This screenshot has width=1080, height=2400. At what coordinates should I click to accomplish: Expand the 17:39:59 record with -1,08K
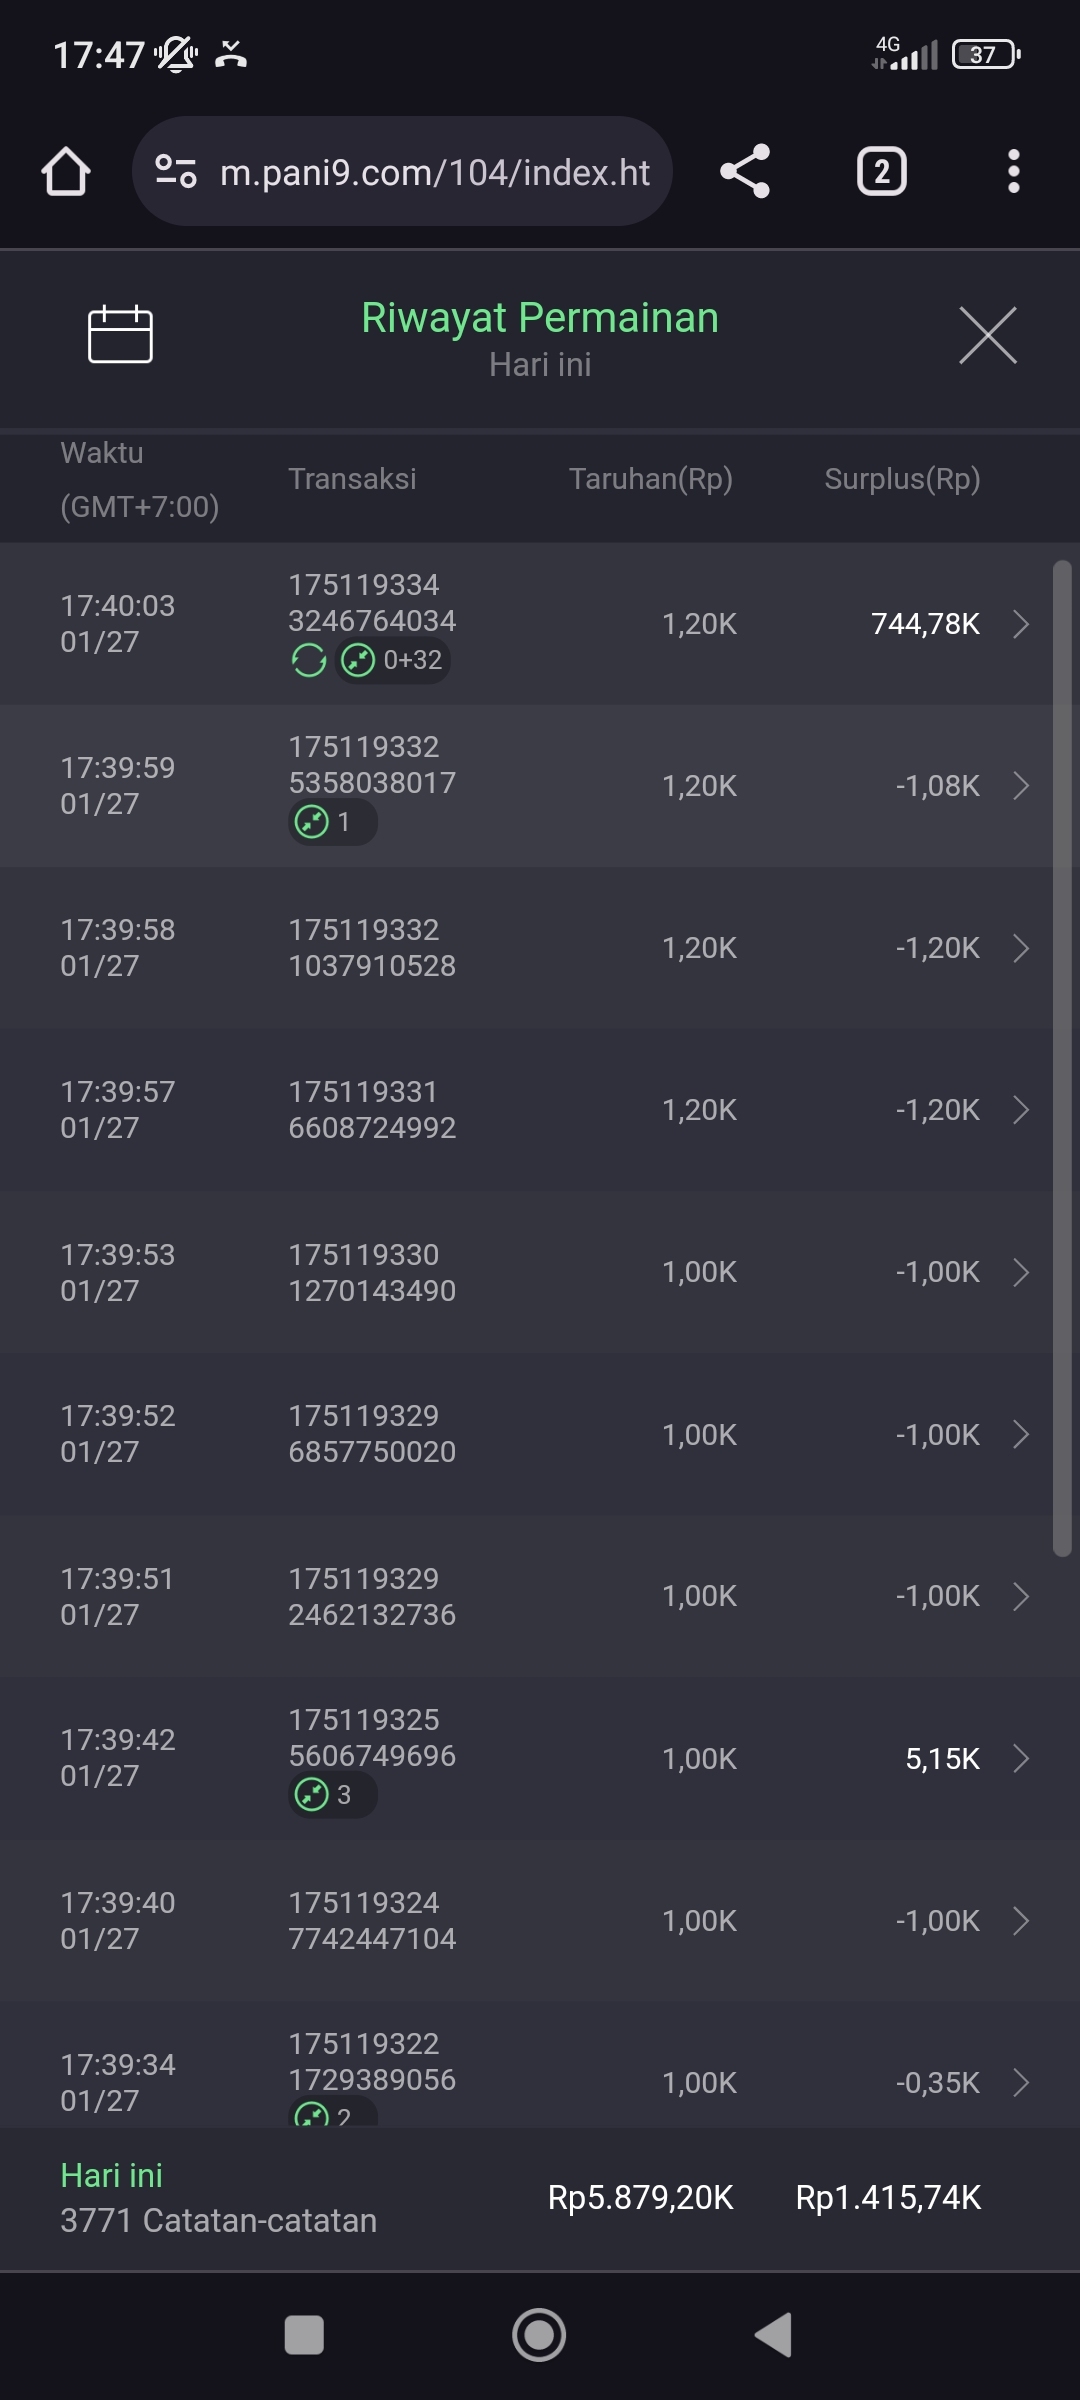[1020, 786]
